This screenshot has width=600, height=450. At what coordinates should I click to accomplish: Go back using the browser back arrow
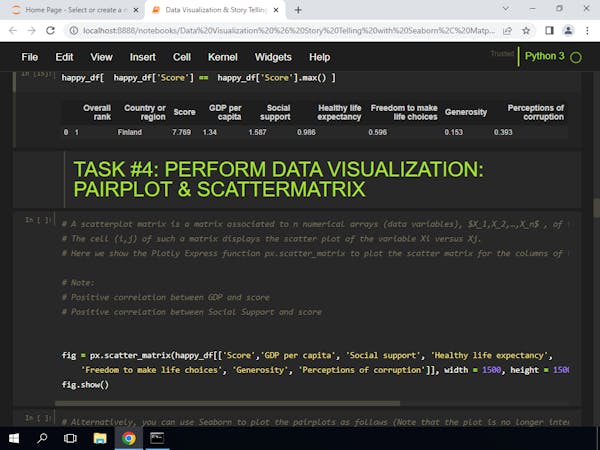tap(13, 31)
